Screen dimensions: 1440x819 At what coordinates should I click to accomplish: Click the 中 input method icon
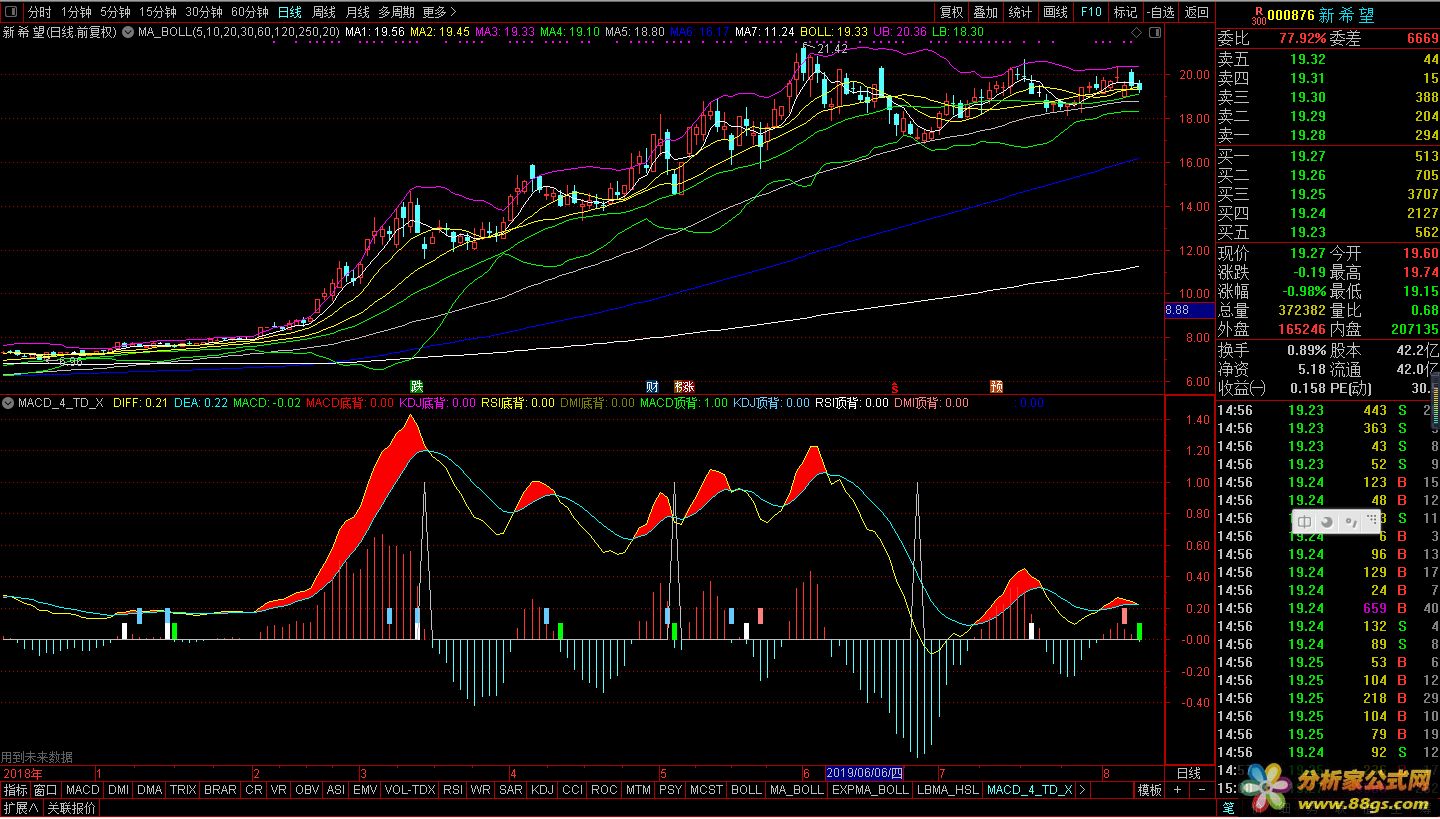[x=1305, y=521]
